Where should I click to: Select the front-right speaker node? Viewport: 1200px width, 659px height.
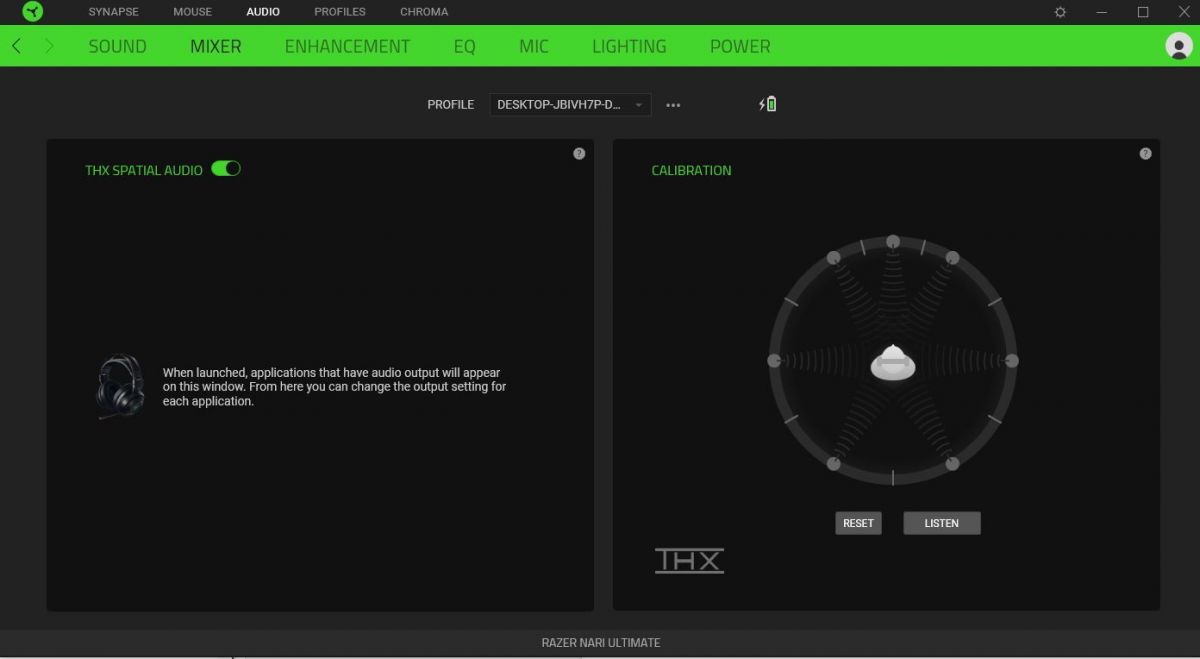click(952, 257)
